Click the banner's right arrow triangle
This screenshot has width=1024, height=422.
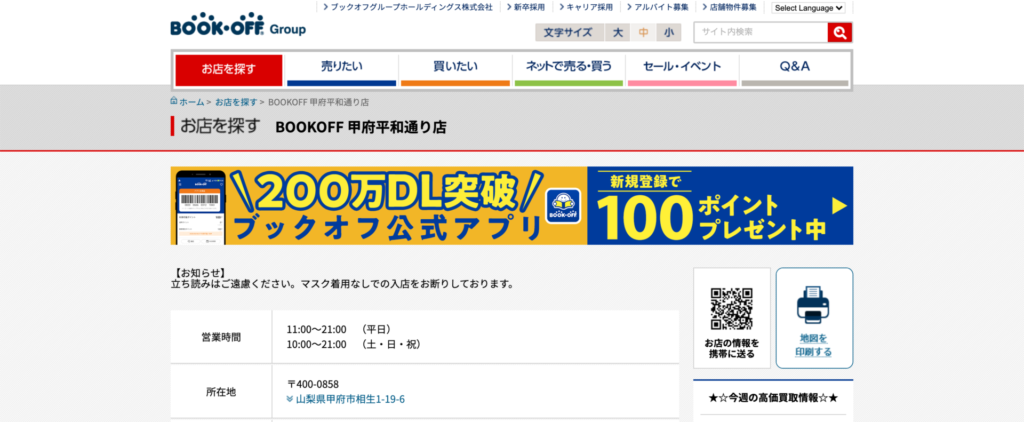pos(839,206)
